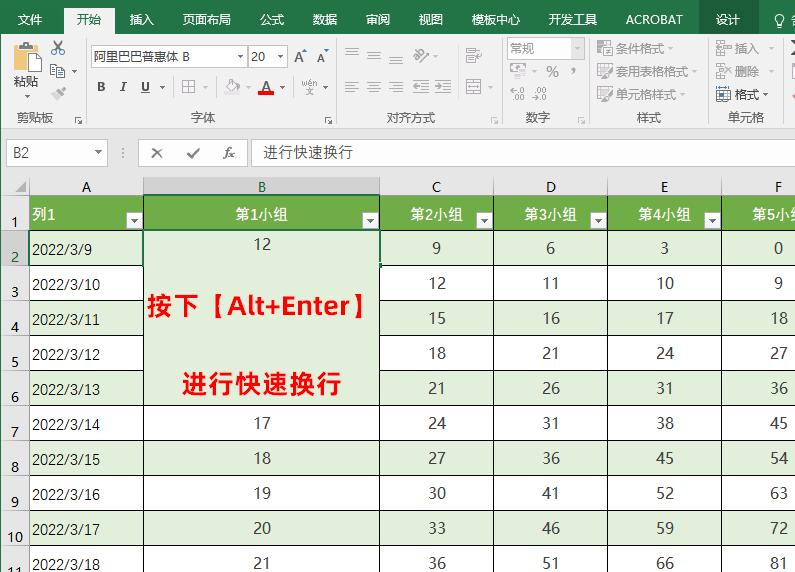Confirm formula entry with the checkmark icon
Viewport: 795px width, 572px height.
(193, 153)
